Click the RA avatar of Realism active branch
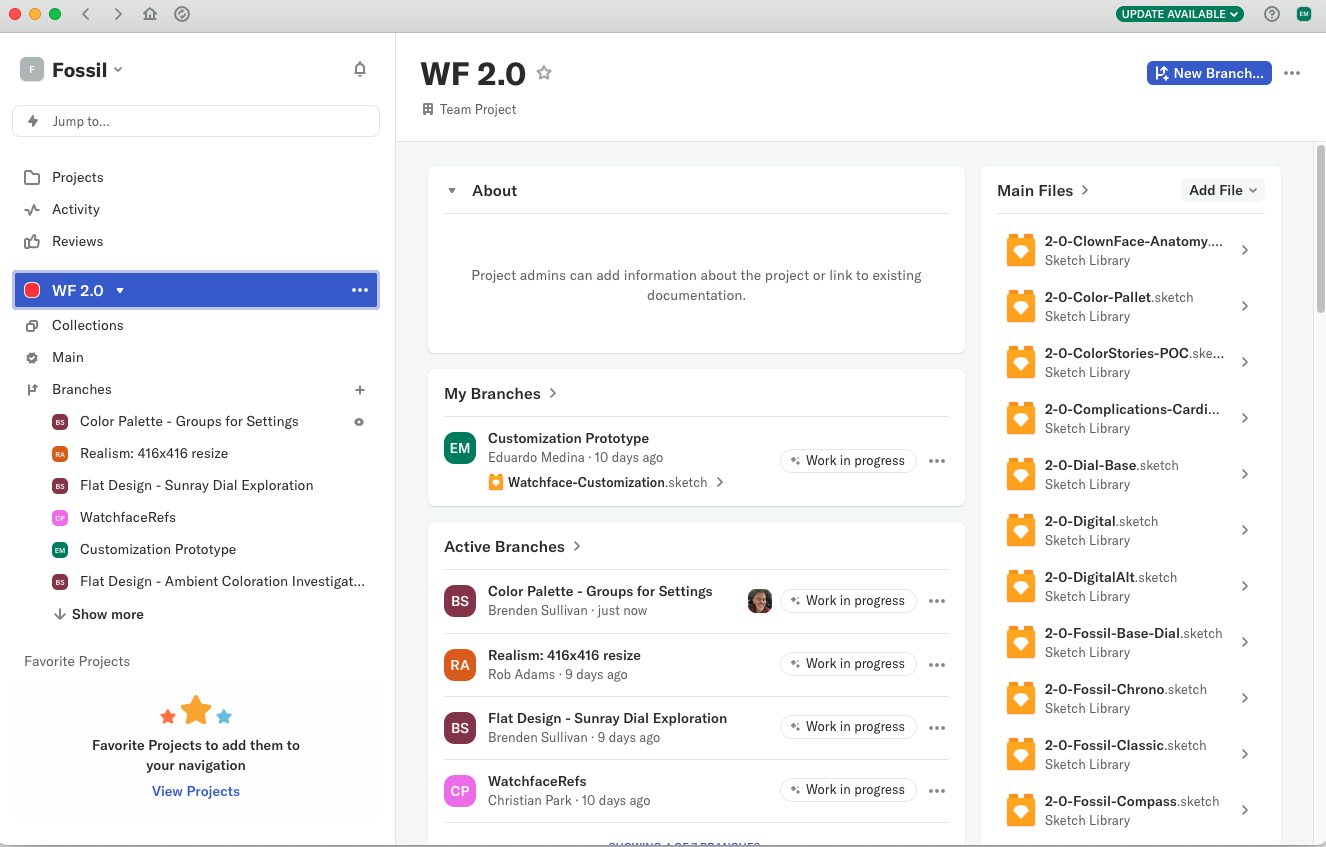The height and width of the screenshot is (847, 1326). click(x=460, y=664)
